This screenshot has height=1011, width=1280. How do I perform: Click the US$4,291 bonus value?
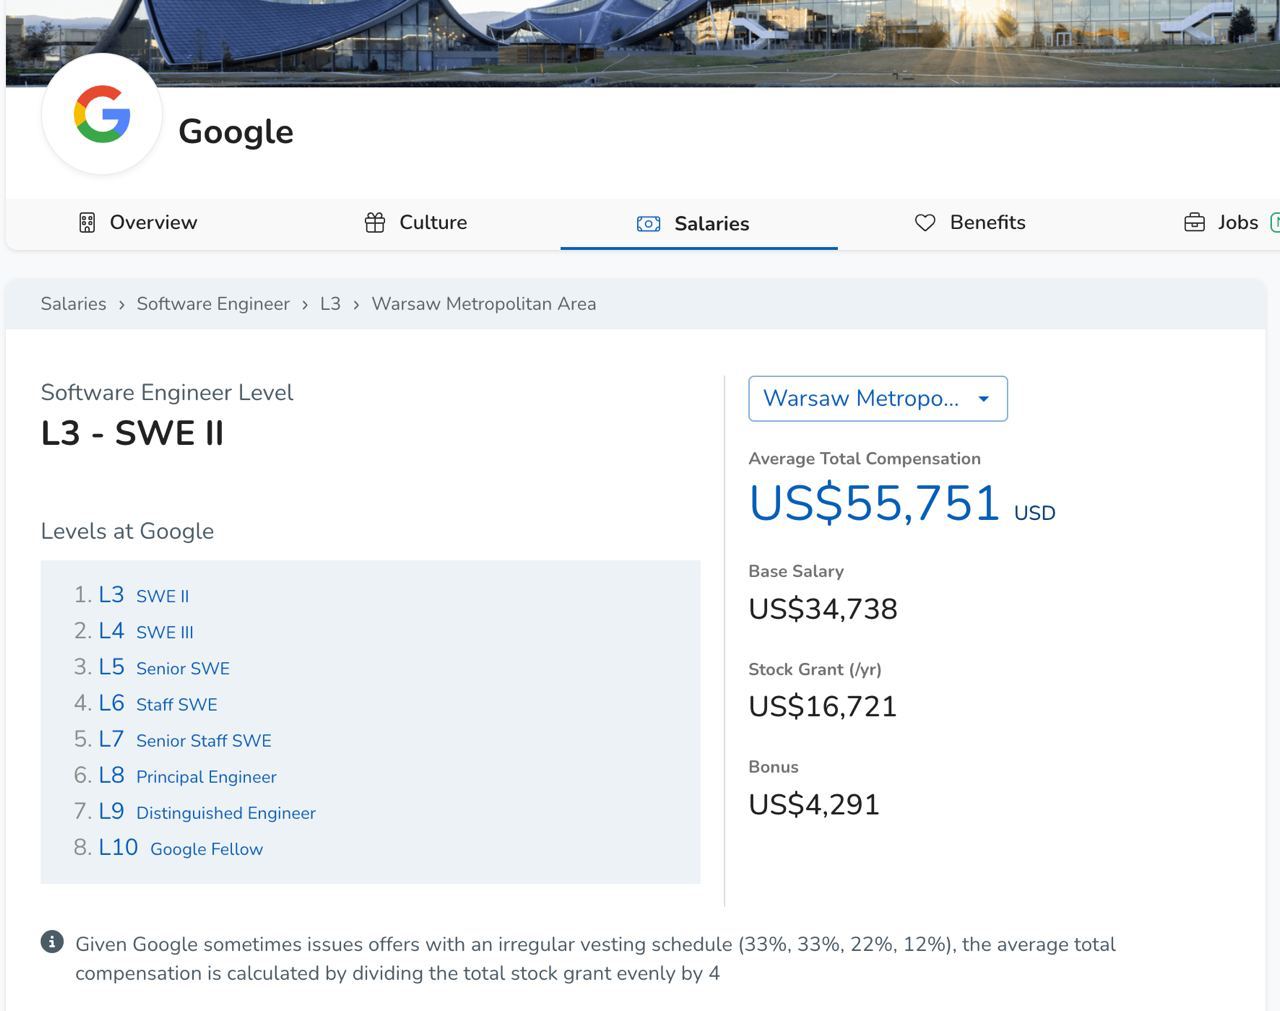click(814, 805)
